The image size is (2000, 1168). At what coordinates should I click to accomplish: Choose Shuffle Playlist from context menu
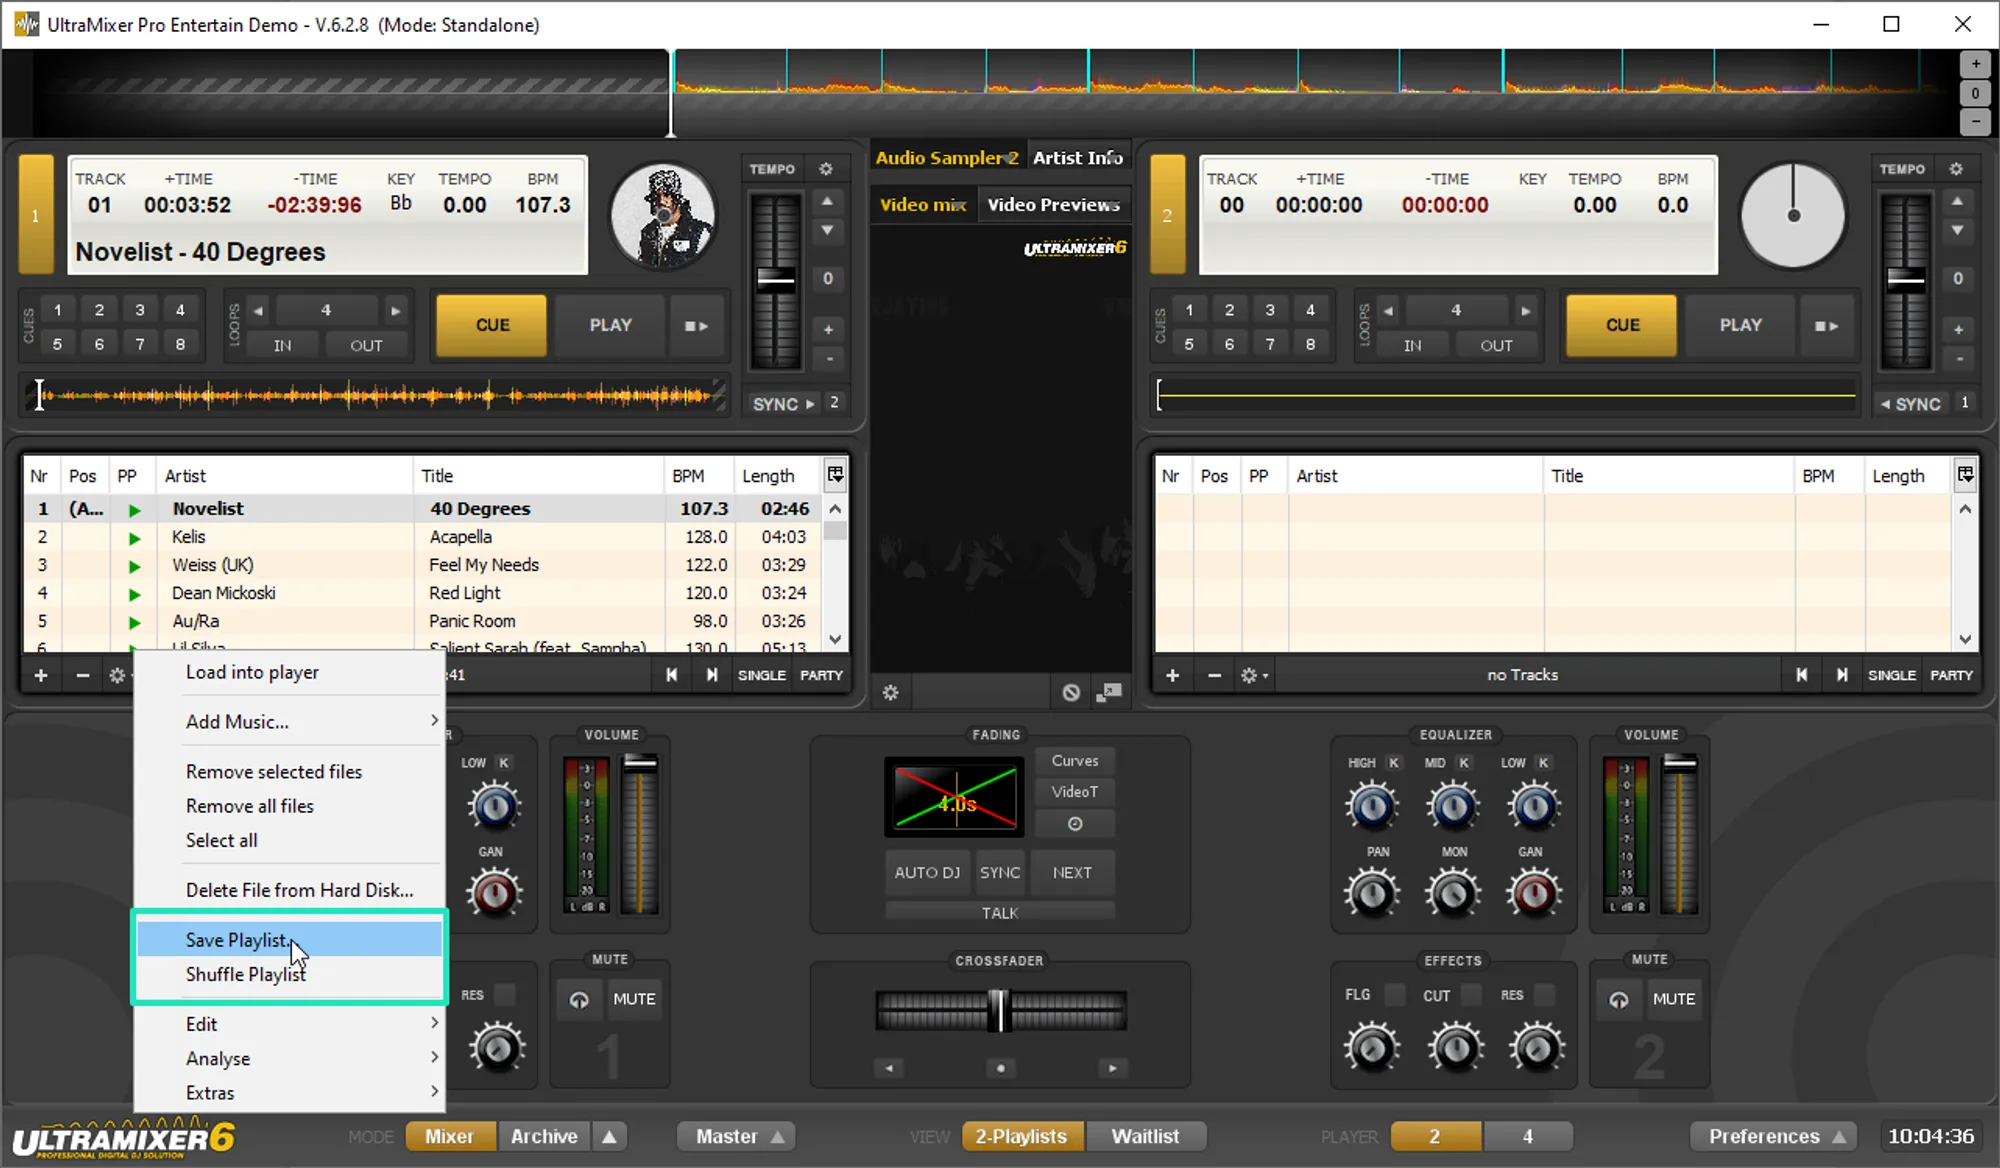click(246, 974)
